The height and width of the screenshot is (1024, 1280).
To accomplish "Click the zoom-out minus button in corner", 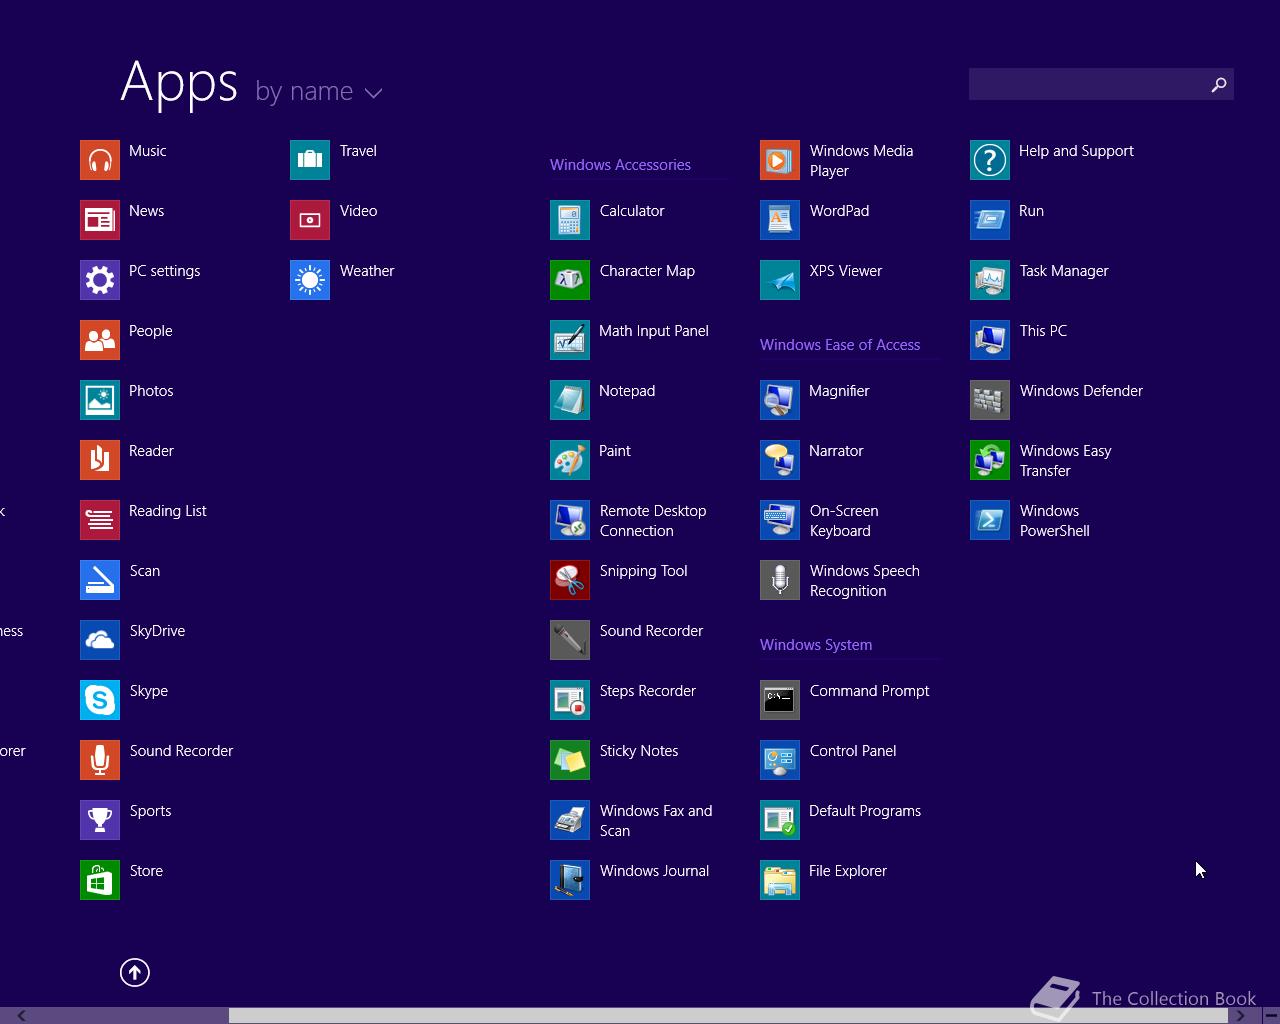I will (1270, 1016).
